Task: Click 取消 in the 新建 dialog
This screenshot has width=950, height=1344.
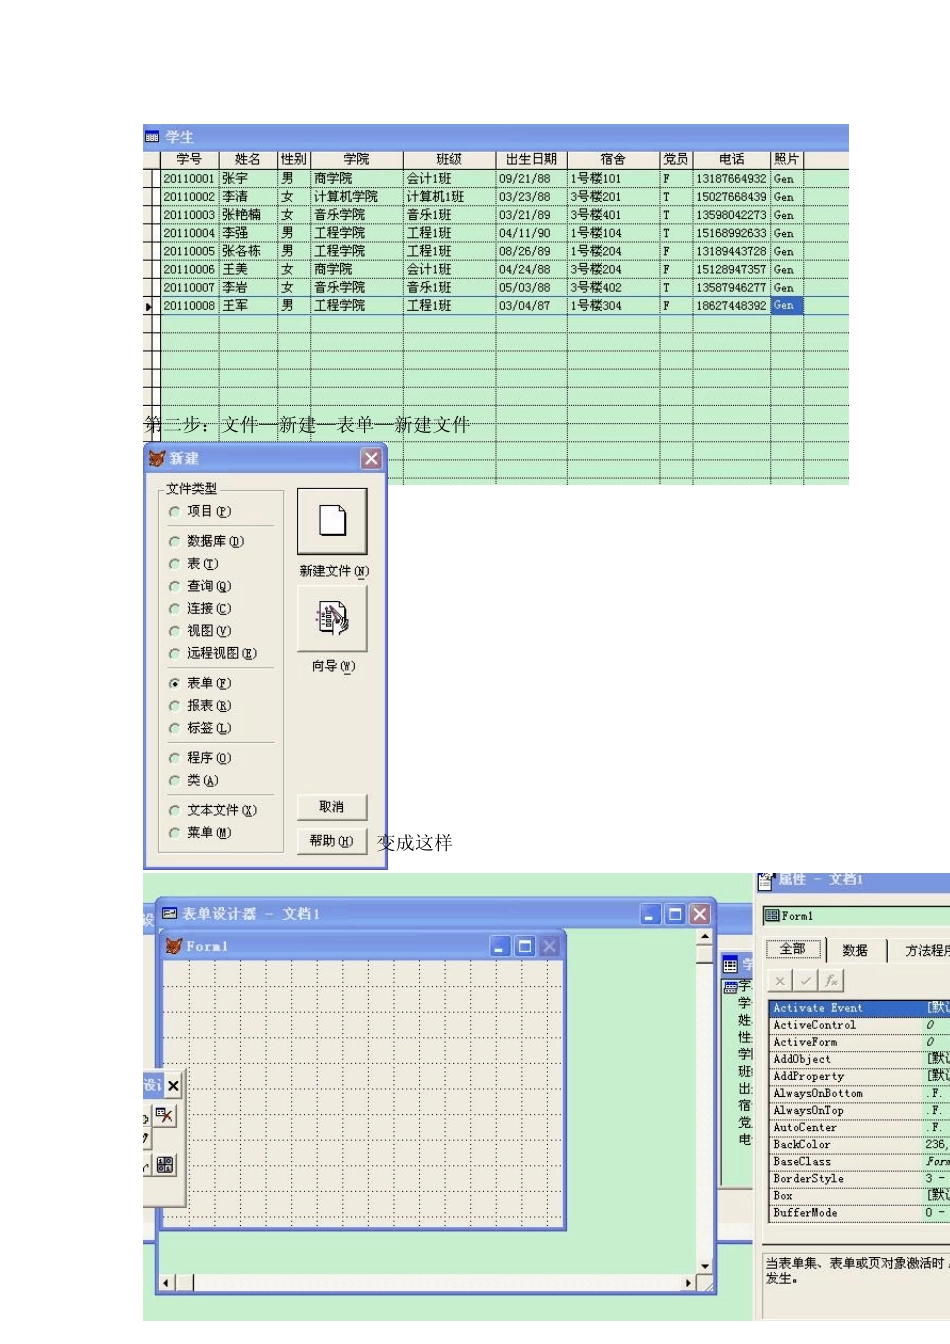Action: pyautogui.click(x=332, y=807)
